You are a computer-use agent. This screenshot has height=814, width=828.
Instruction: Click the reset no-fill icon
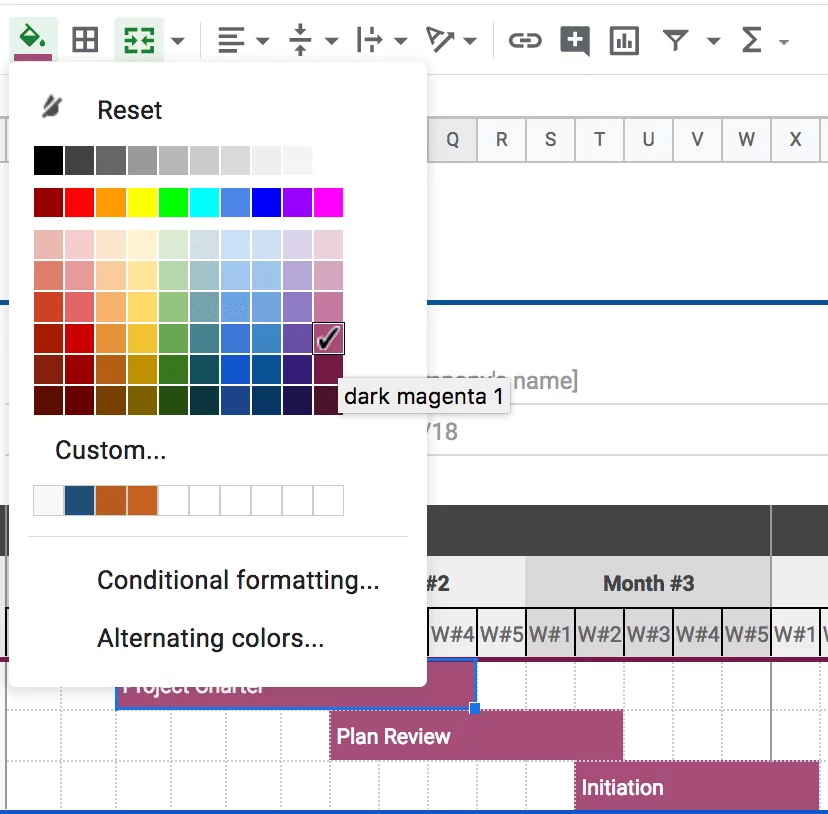pos(52,107)
